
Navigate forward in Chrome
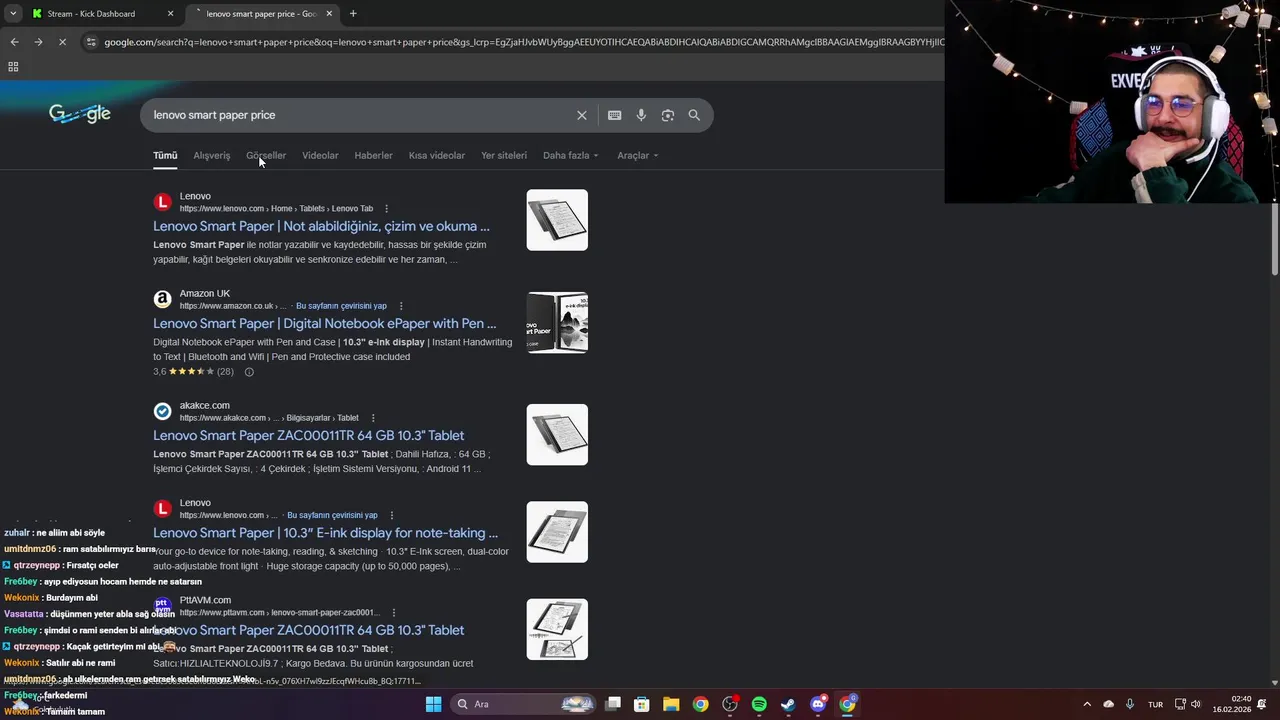tap(38, 42)
